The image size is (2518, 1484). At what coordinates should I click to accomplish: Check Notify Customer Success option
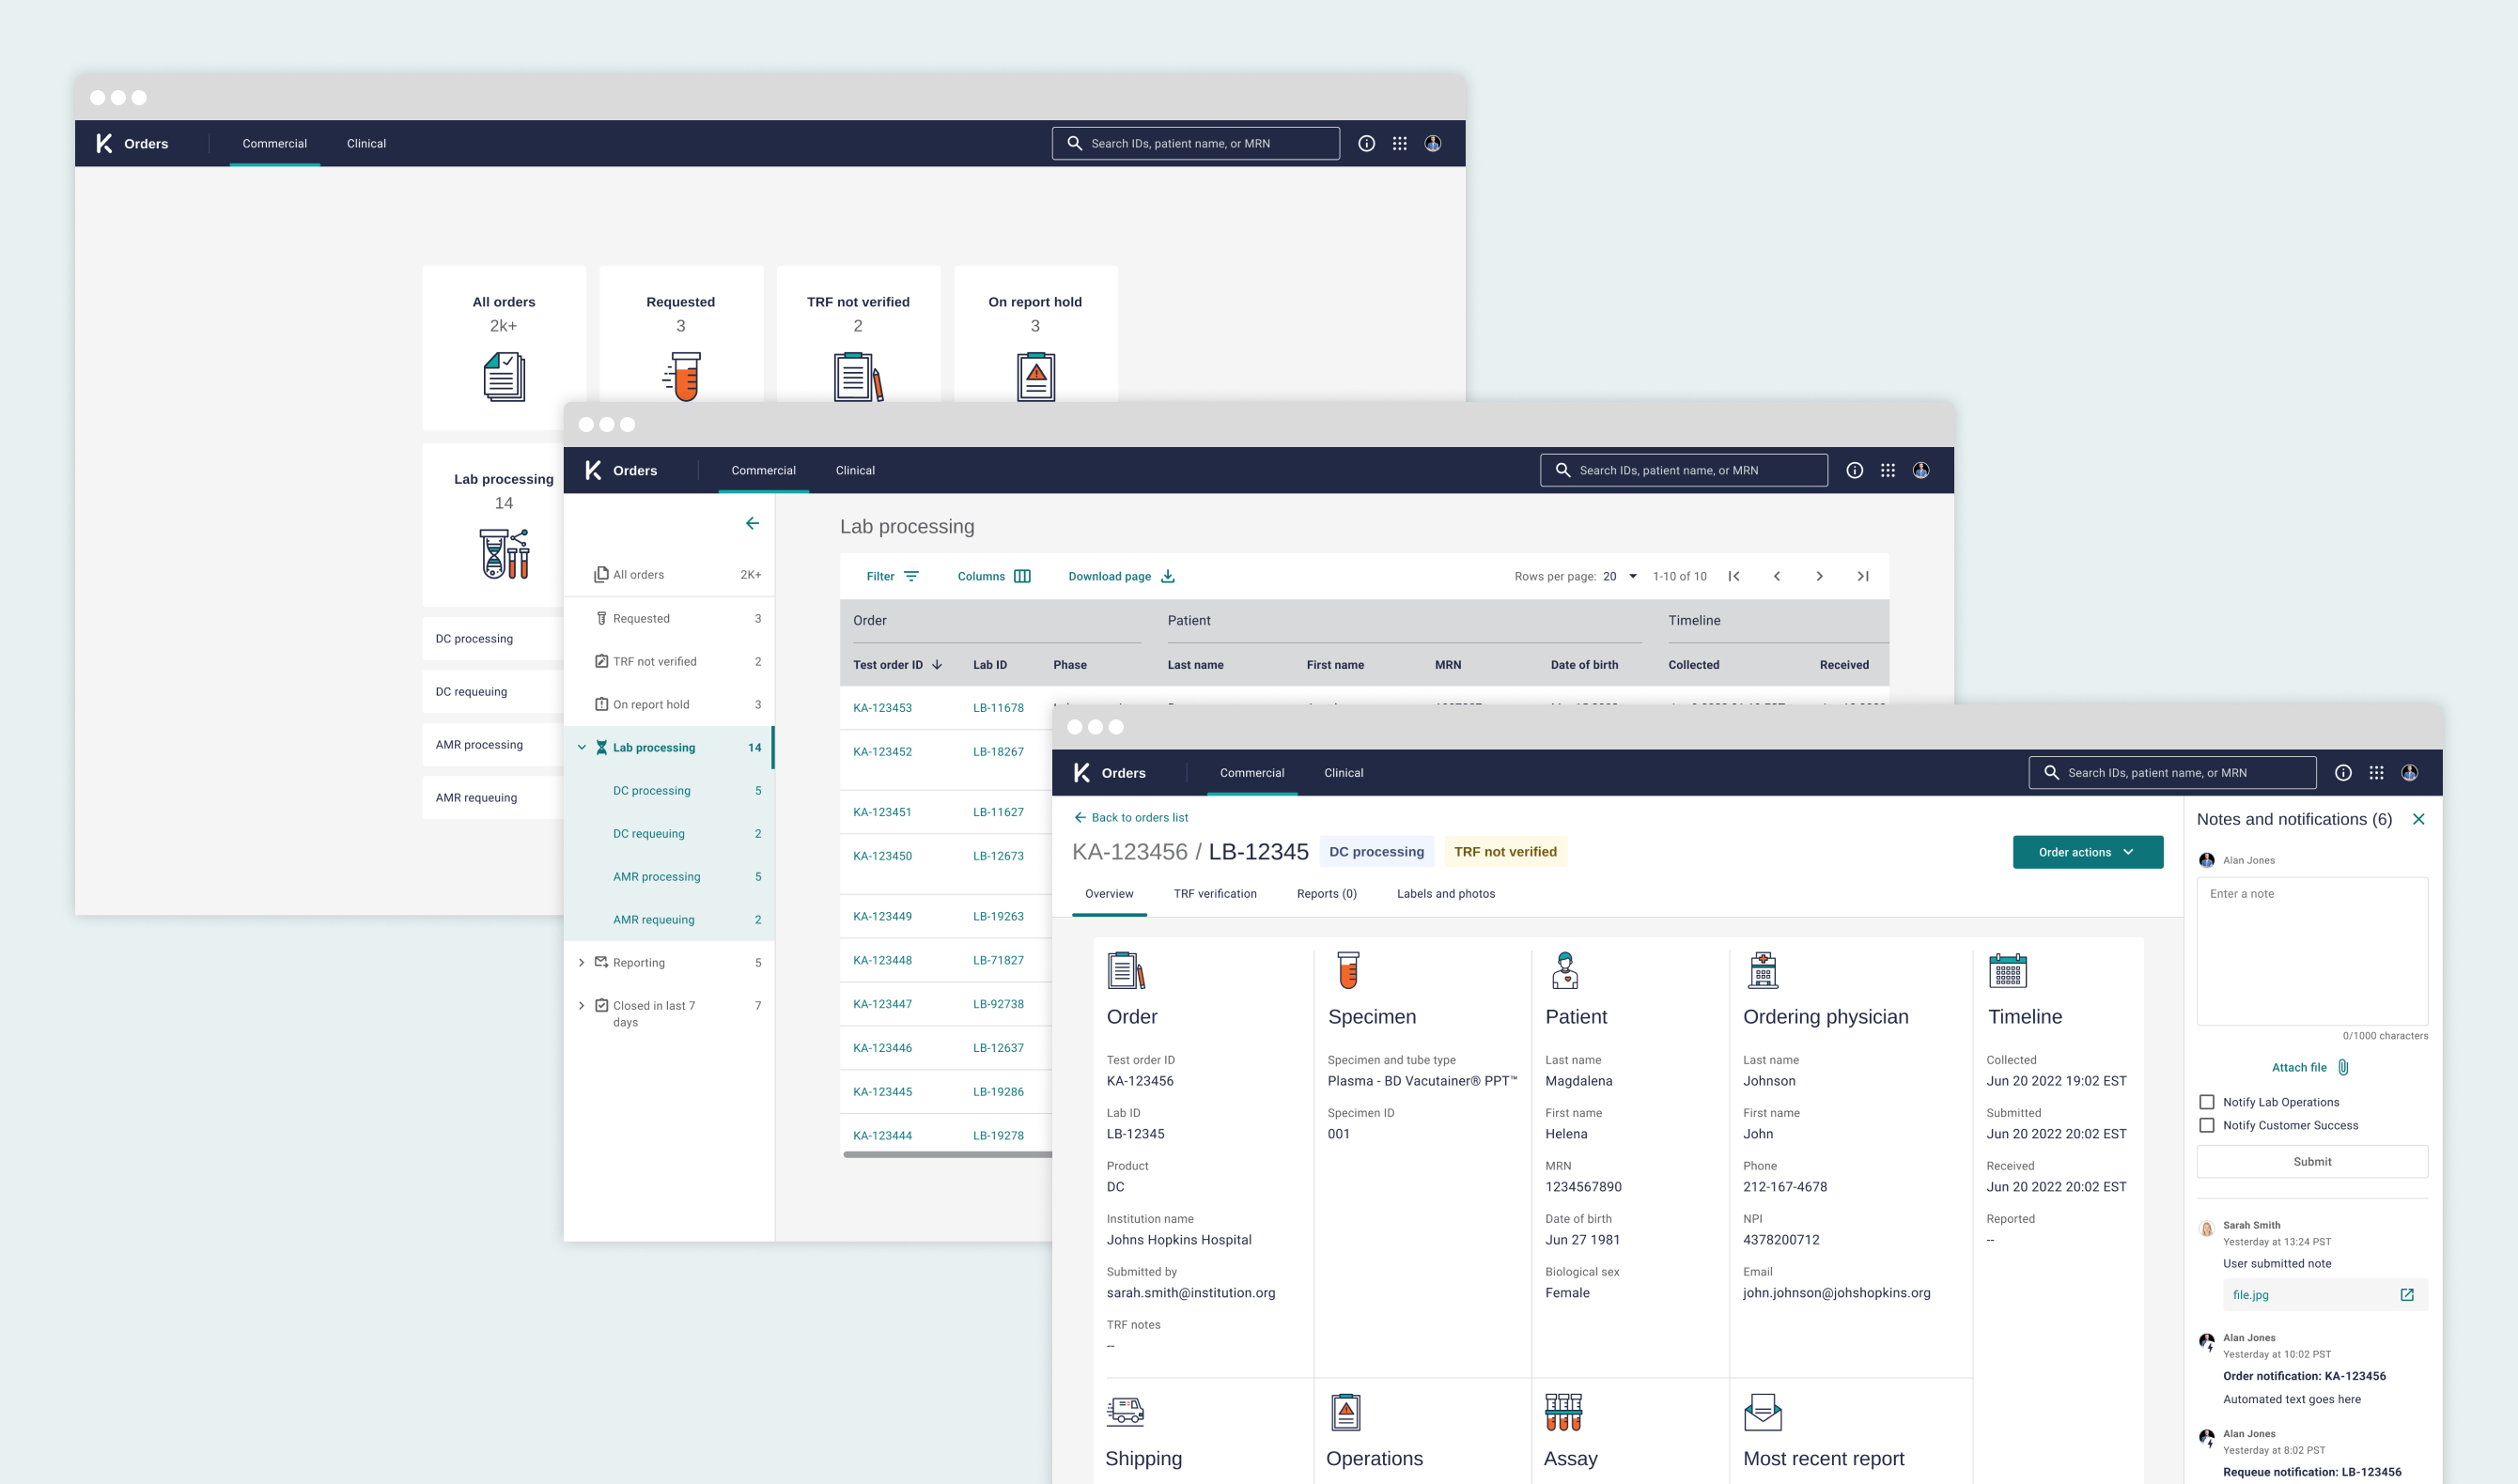[2206, 1125]
